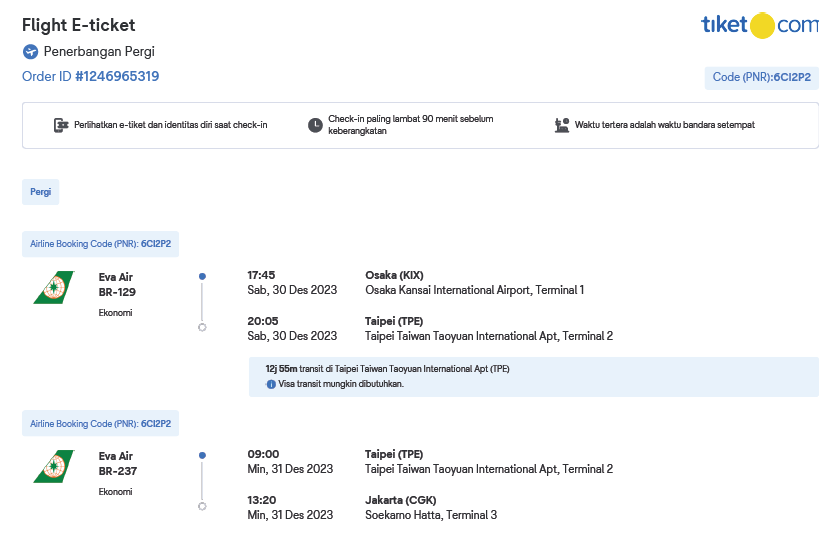839x536 pixels.
Task: Click the Jakarta (CGK) destination text
Action: tap(400, 500)
